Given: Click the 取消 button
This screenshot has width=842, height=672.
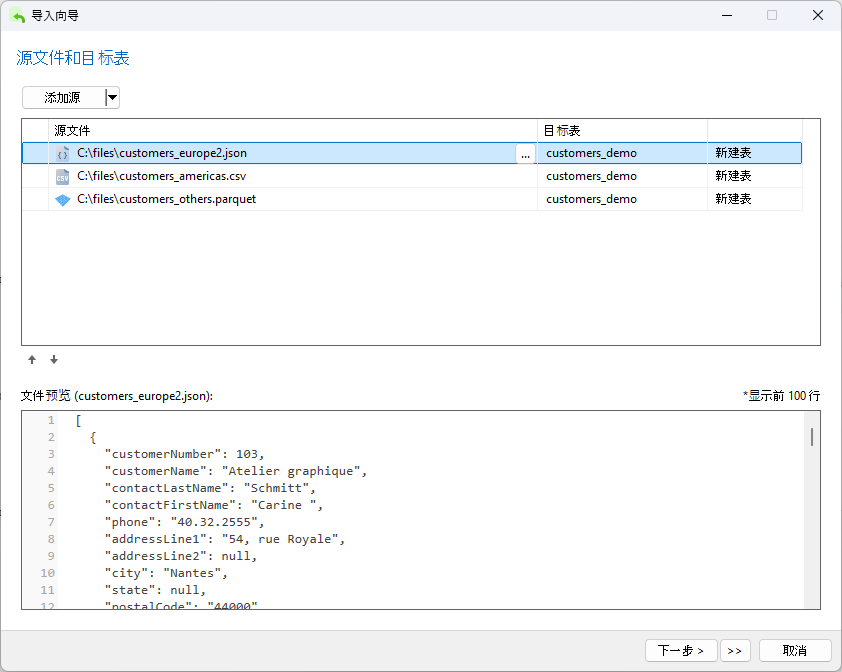Looking at the screenshot, I should (795, 651).
